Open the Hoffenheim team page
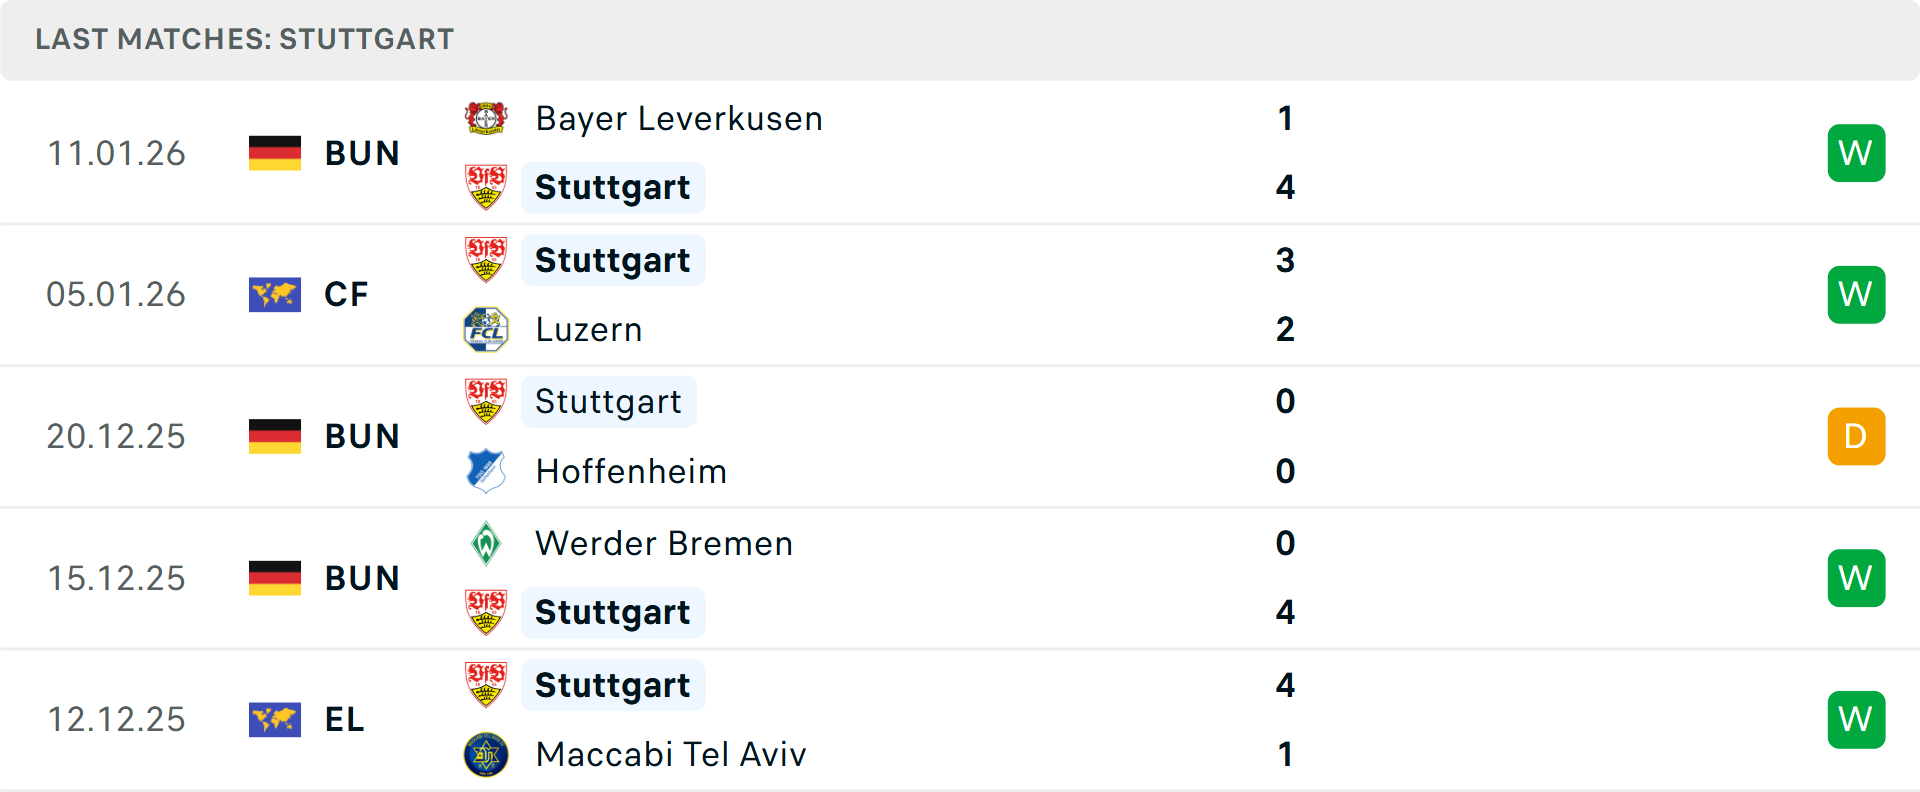 631,471
